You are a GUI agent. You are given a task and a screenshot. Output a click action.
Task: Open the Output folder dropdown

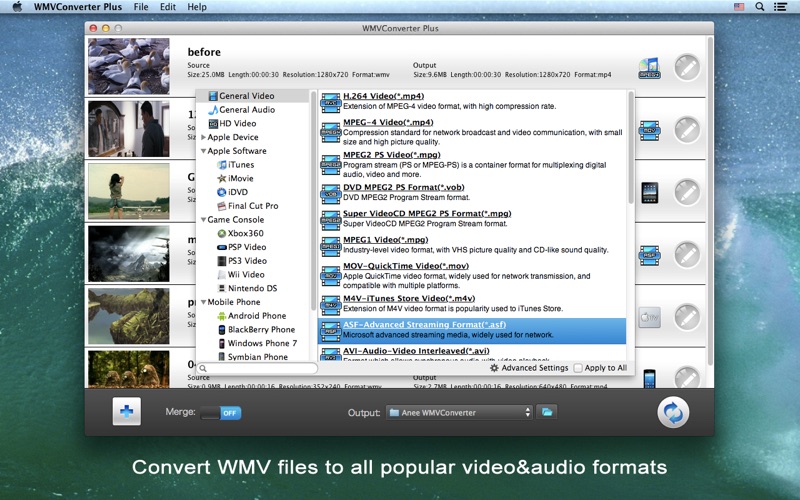click(x=460, y=412)
